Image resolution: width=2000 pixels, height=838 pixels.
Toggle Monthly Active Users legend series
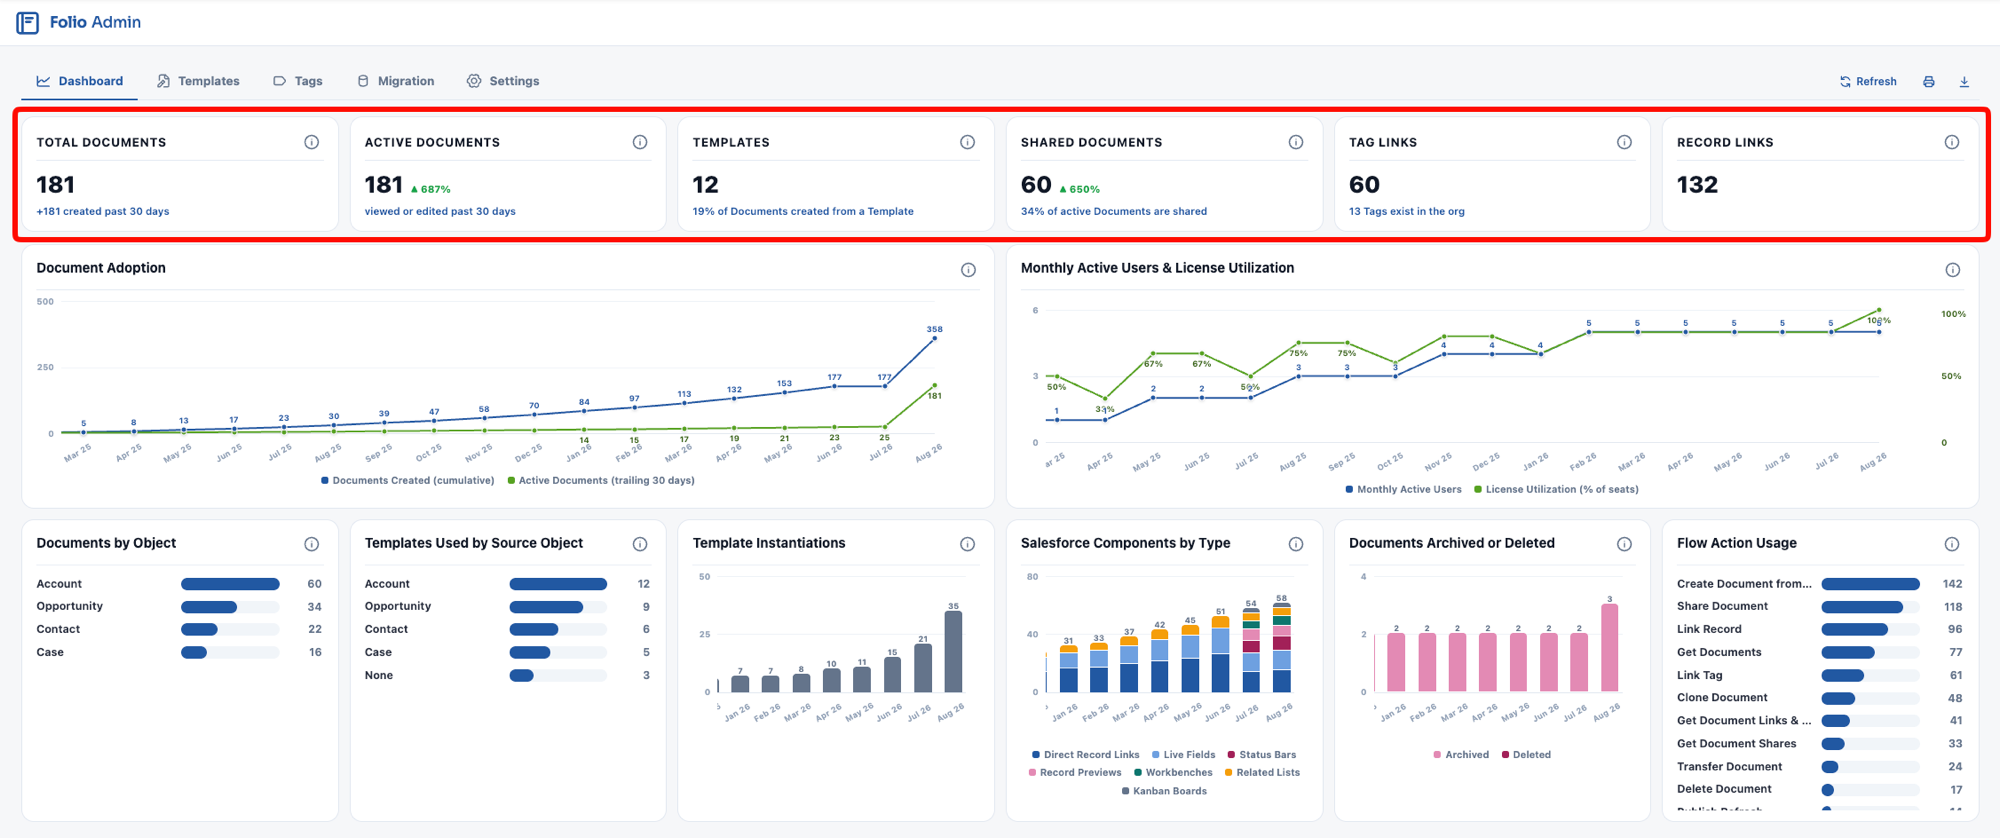click(x=1403, y=490)
